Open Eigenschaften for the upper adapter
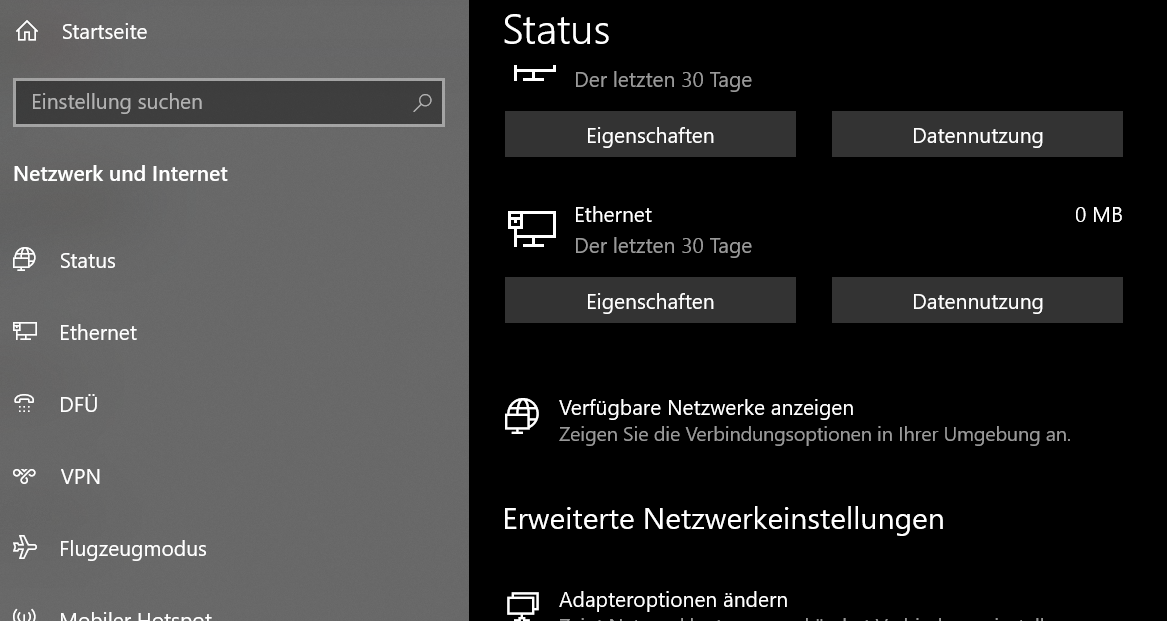The height and width of the screenshot is (621, 1167). click(650, 135)
